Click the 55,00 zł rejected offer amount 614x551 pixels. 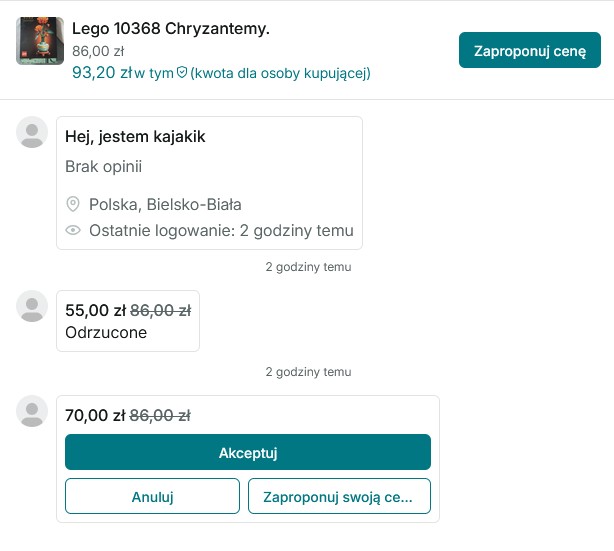coord(95,310)
